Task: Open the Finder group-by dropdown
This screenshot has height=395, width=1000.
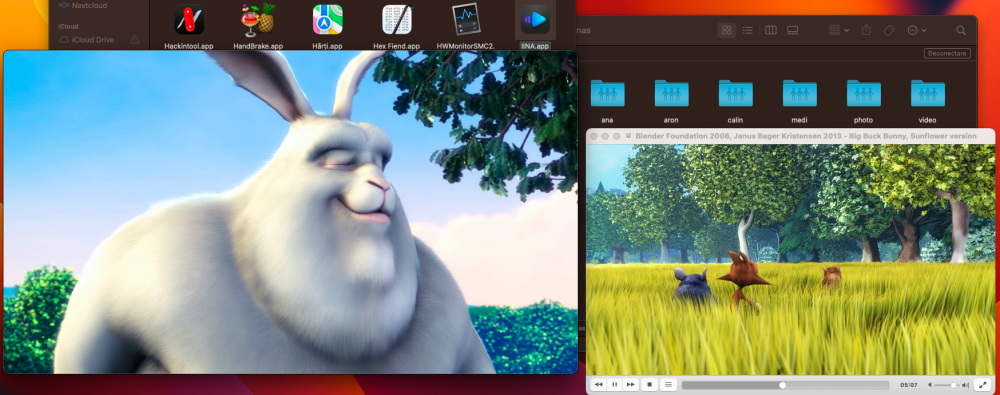Action: pyautogui.click(x=839, y=30)
